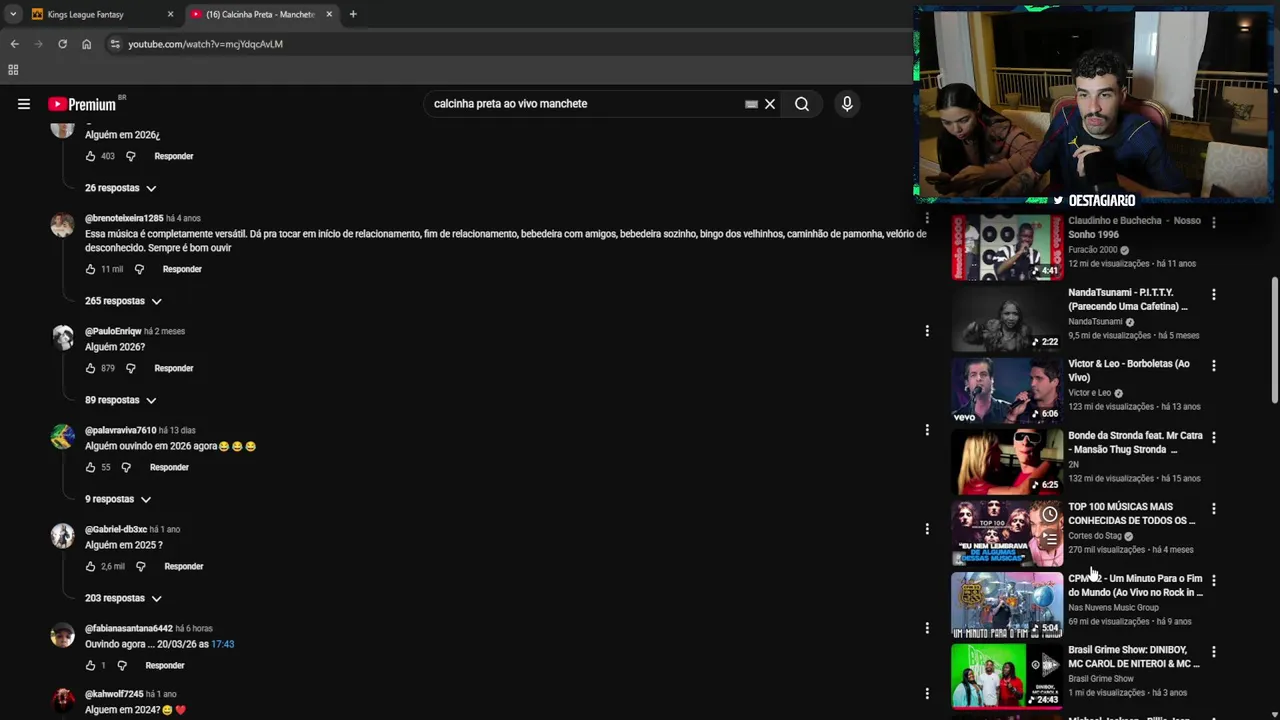This screenshot has height=720, width=1280.
Task: Like @fabianasantana6442's comment
Action: 91,665
